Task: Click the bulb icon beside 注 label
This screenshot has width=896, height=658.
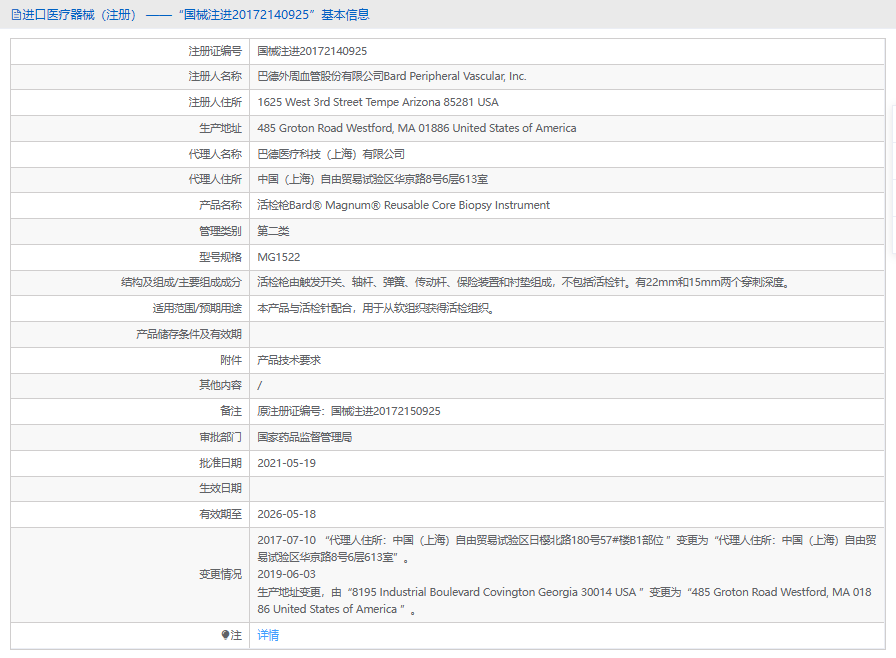Action: 225,635
